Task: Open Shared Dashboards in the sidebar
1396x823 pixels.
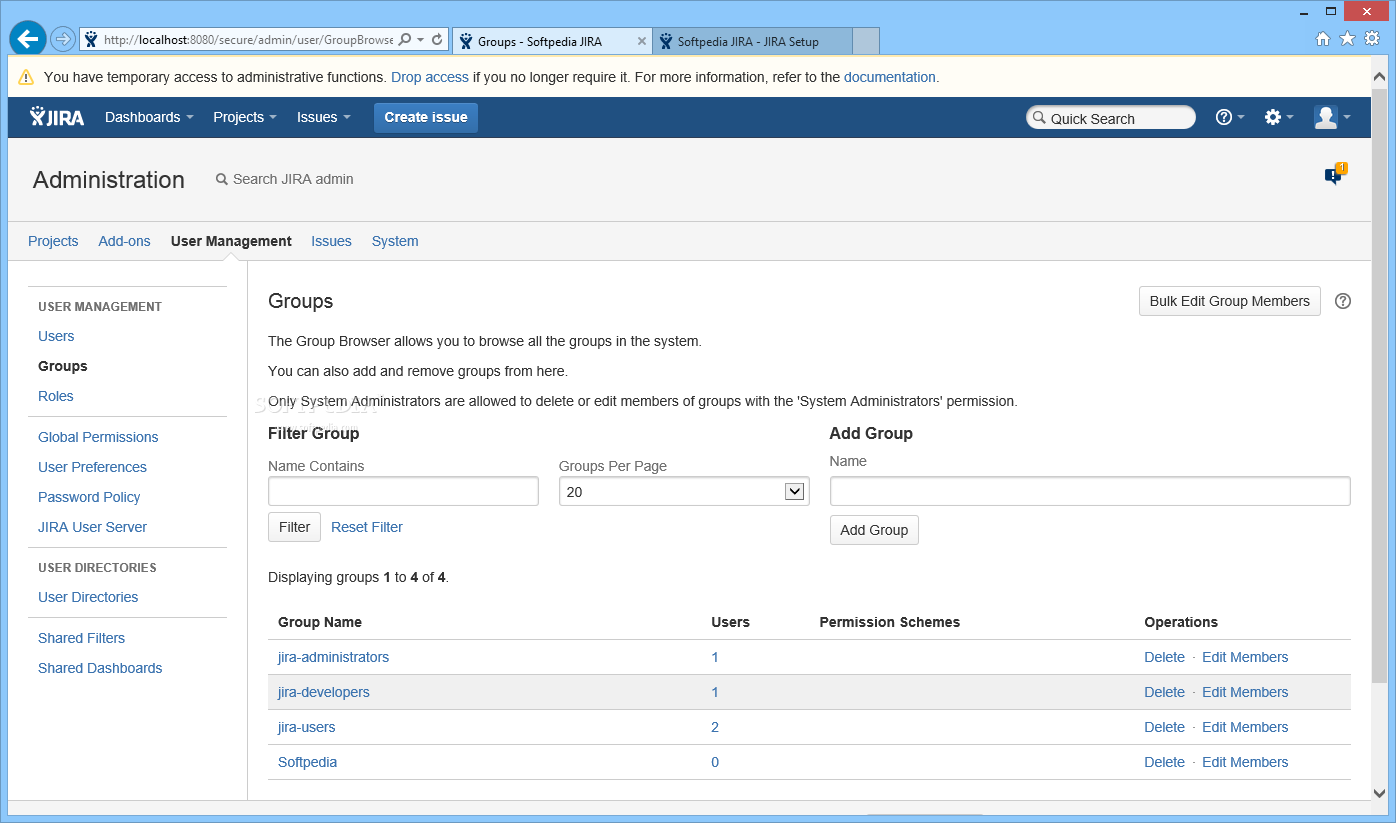Action: pyautogui.click(x=100, y=668)
